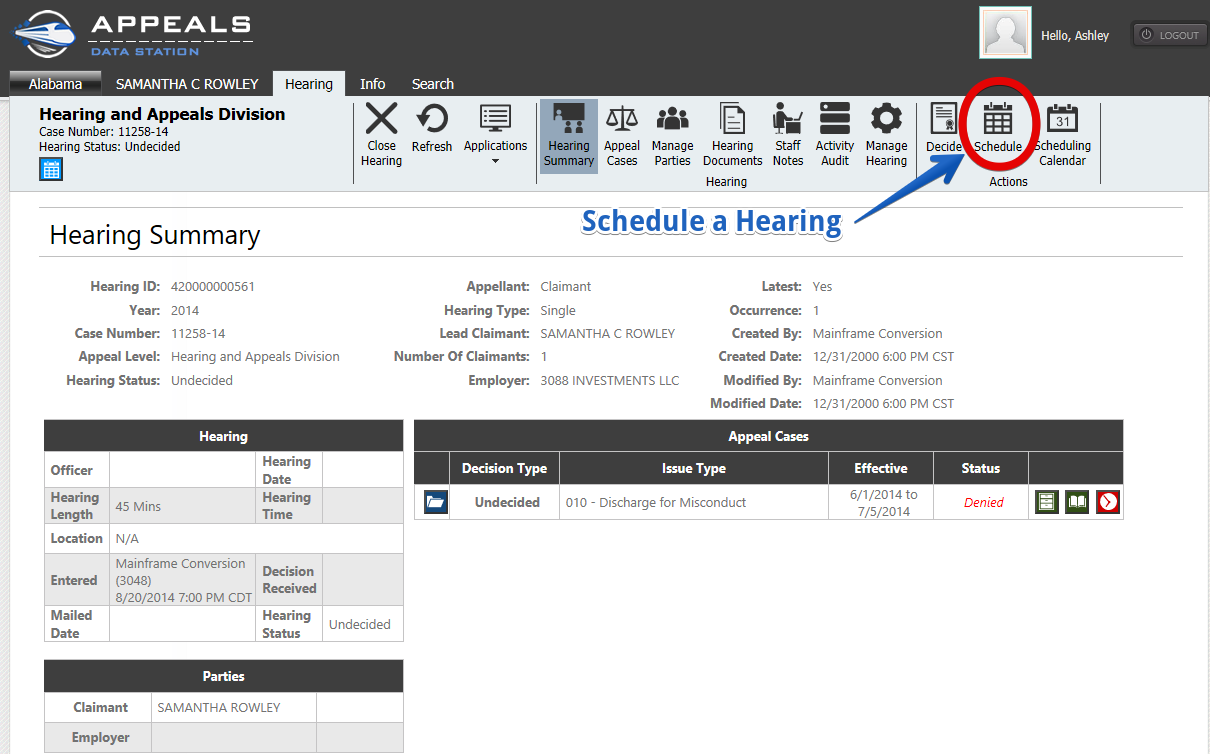1210x754 pixels.
Task: Click the blue calendar icon under Hearing Status
Action: [51, 169]
